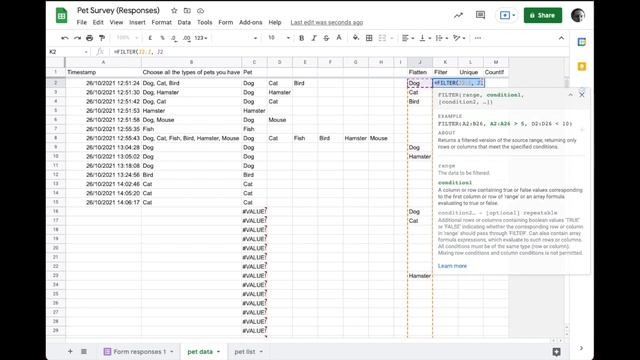Open the Add-ons menu

tap(251, 22)
